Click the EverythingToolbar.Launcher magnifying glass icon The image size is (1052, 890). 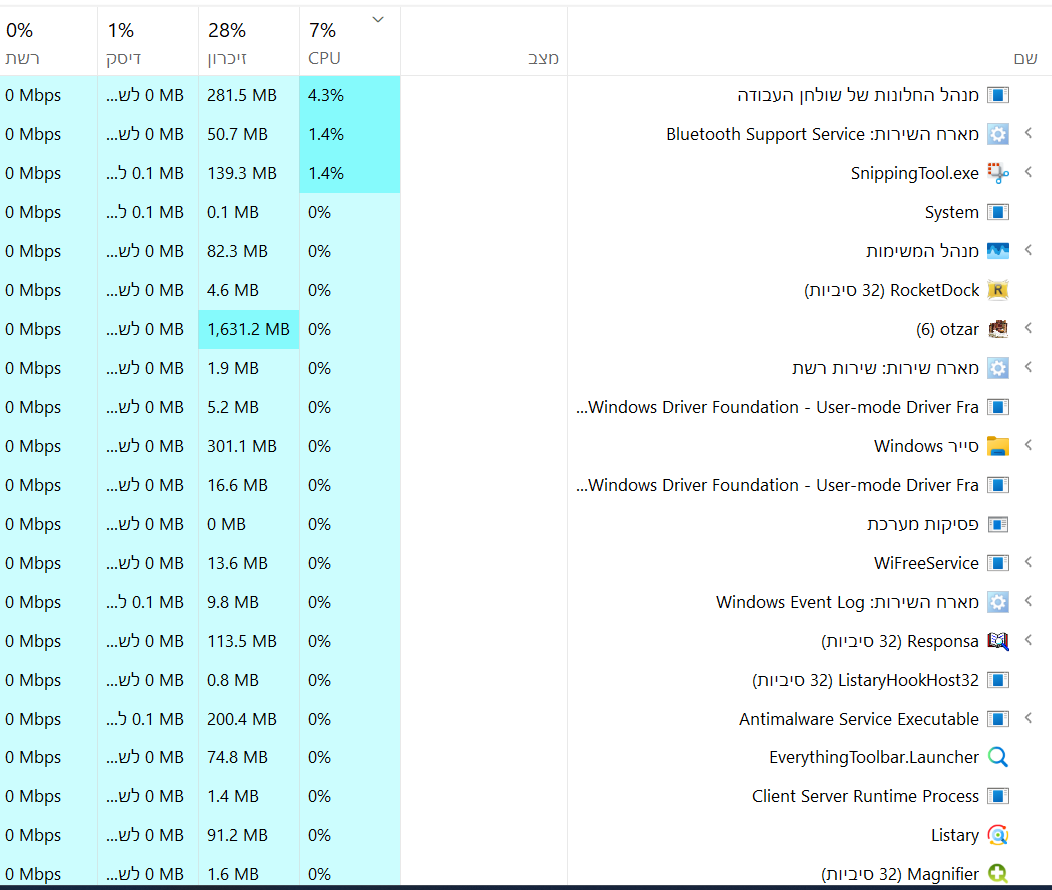(997, 757)
